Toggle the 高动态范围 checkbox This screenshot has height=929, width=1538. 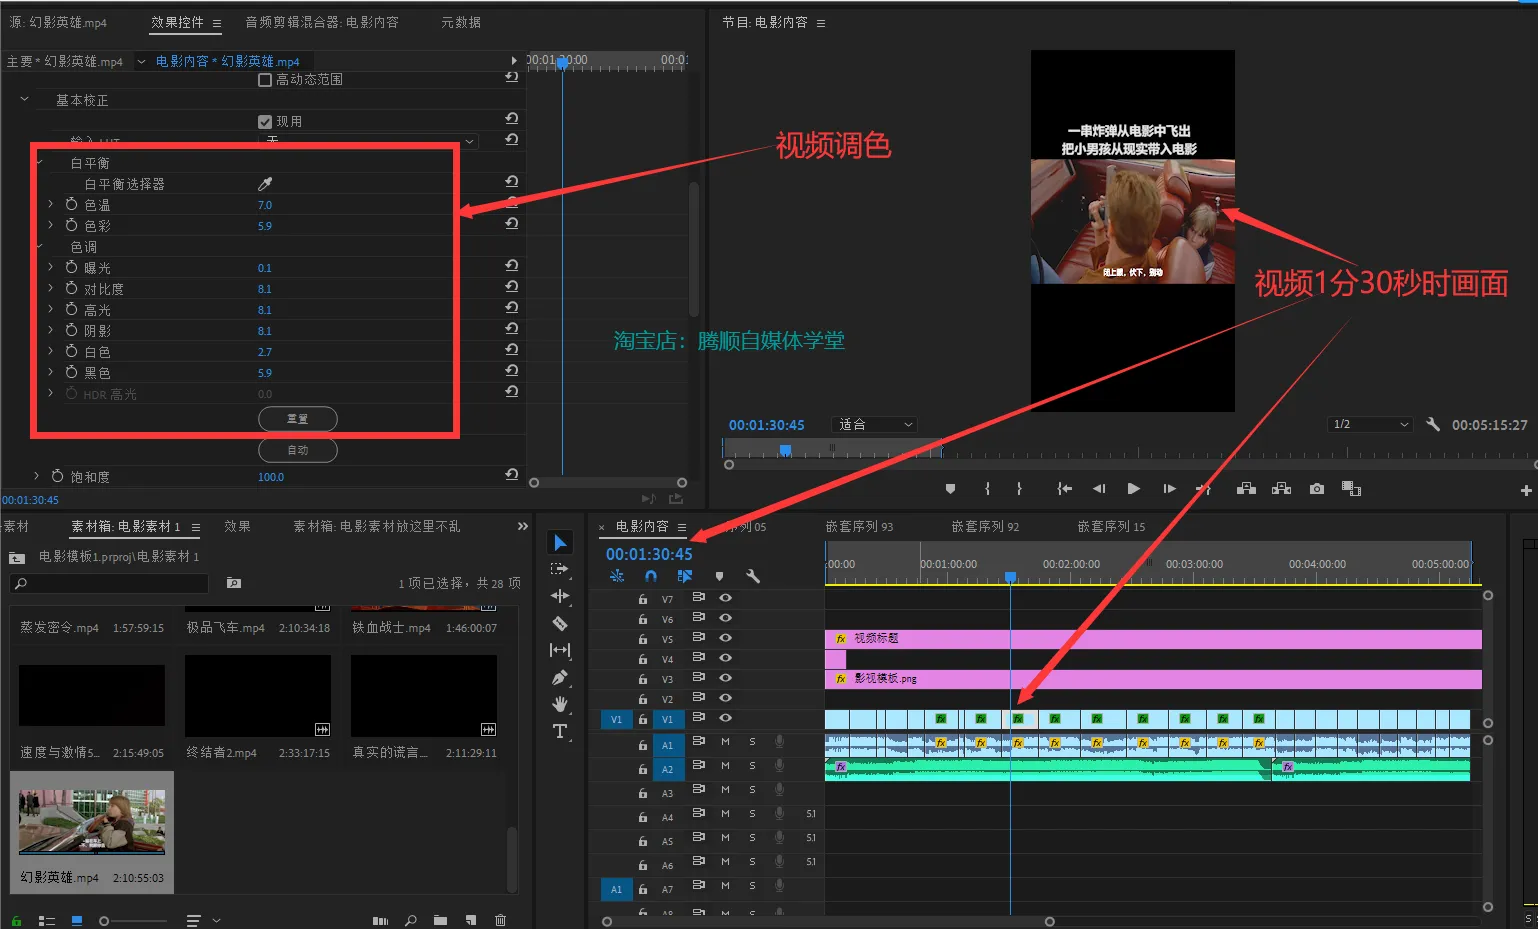click(x=265, y=80)
